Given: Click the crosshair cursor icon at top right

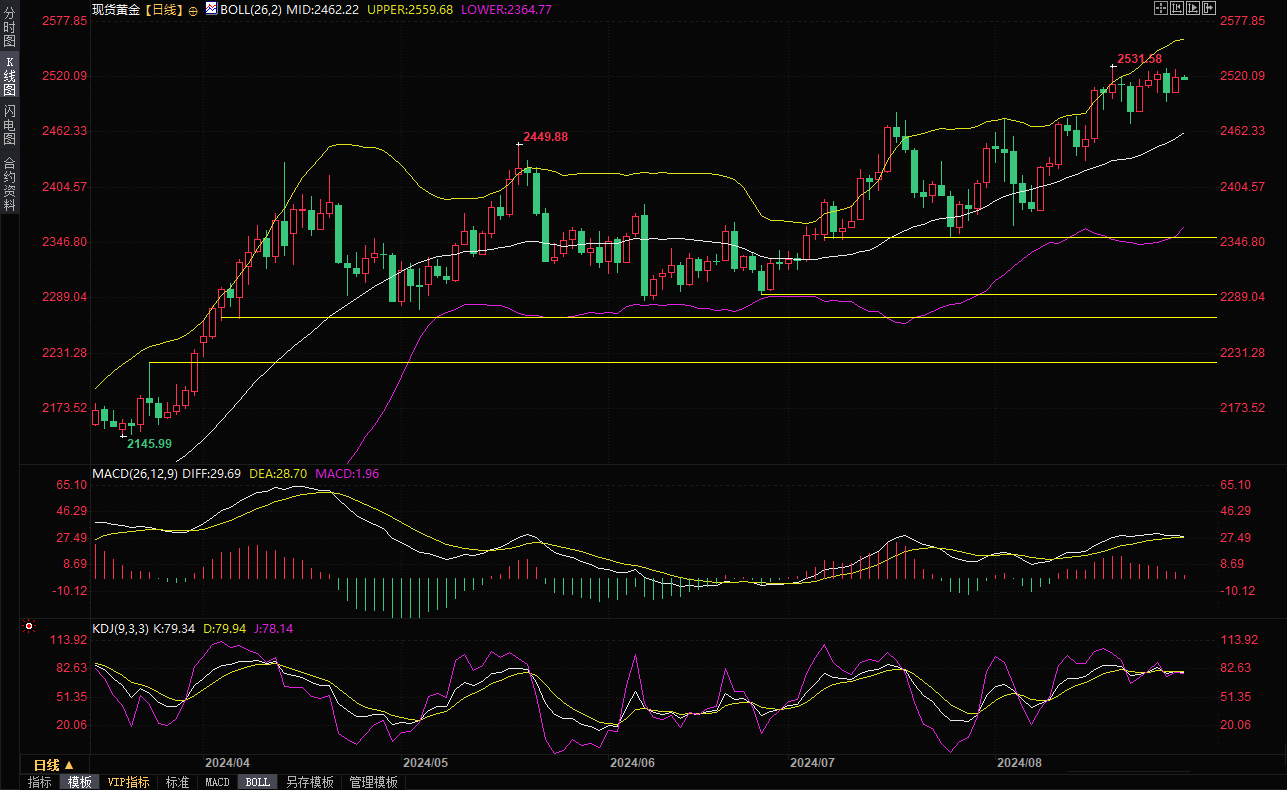Looking at the screenshot, I should click(x=1161, y=8).
